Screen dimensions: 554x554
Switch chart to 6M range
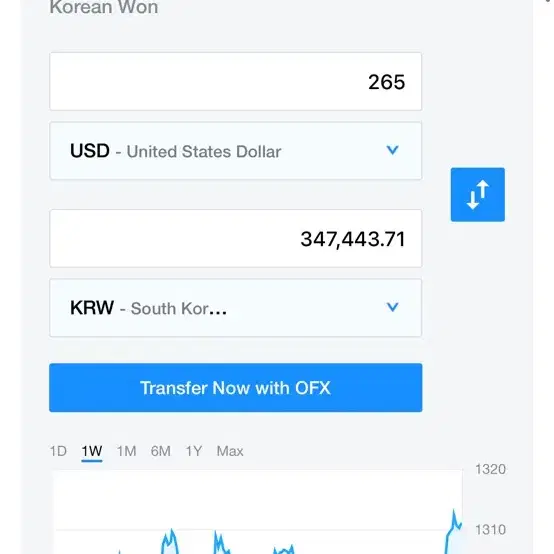tap(161, 451)
